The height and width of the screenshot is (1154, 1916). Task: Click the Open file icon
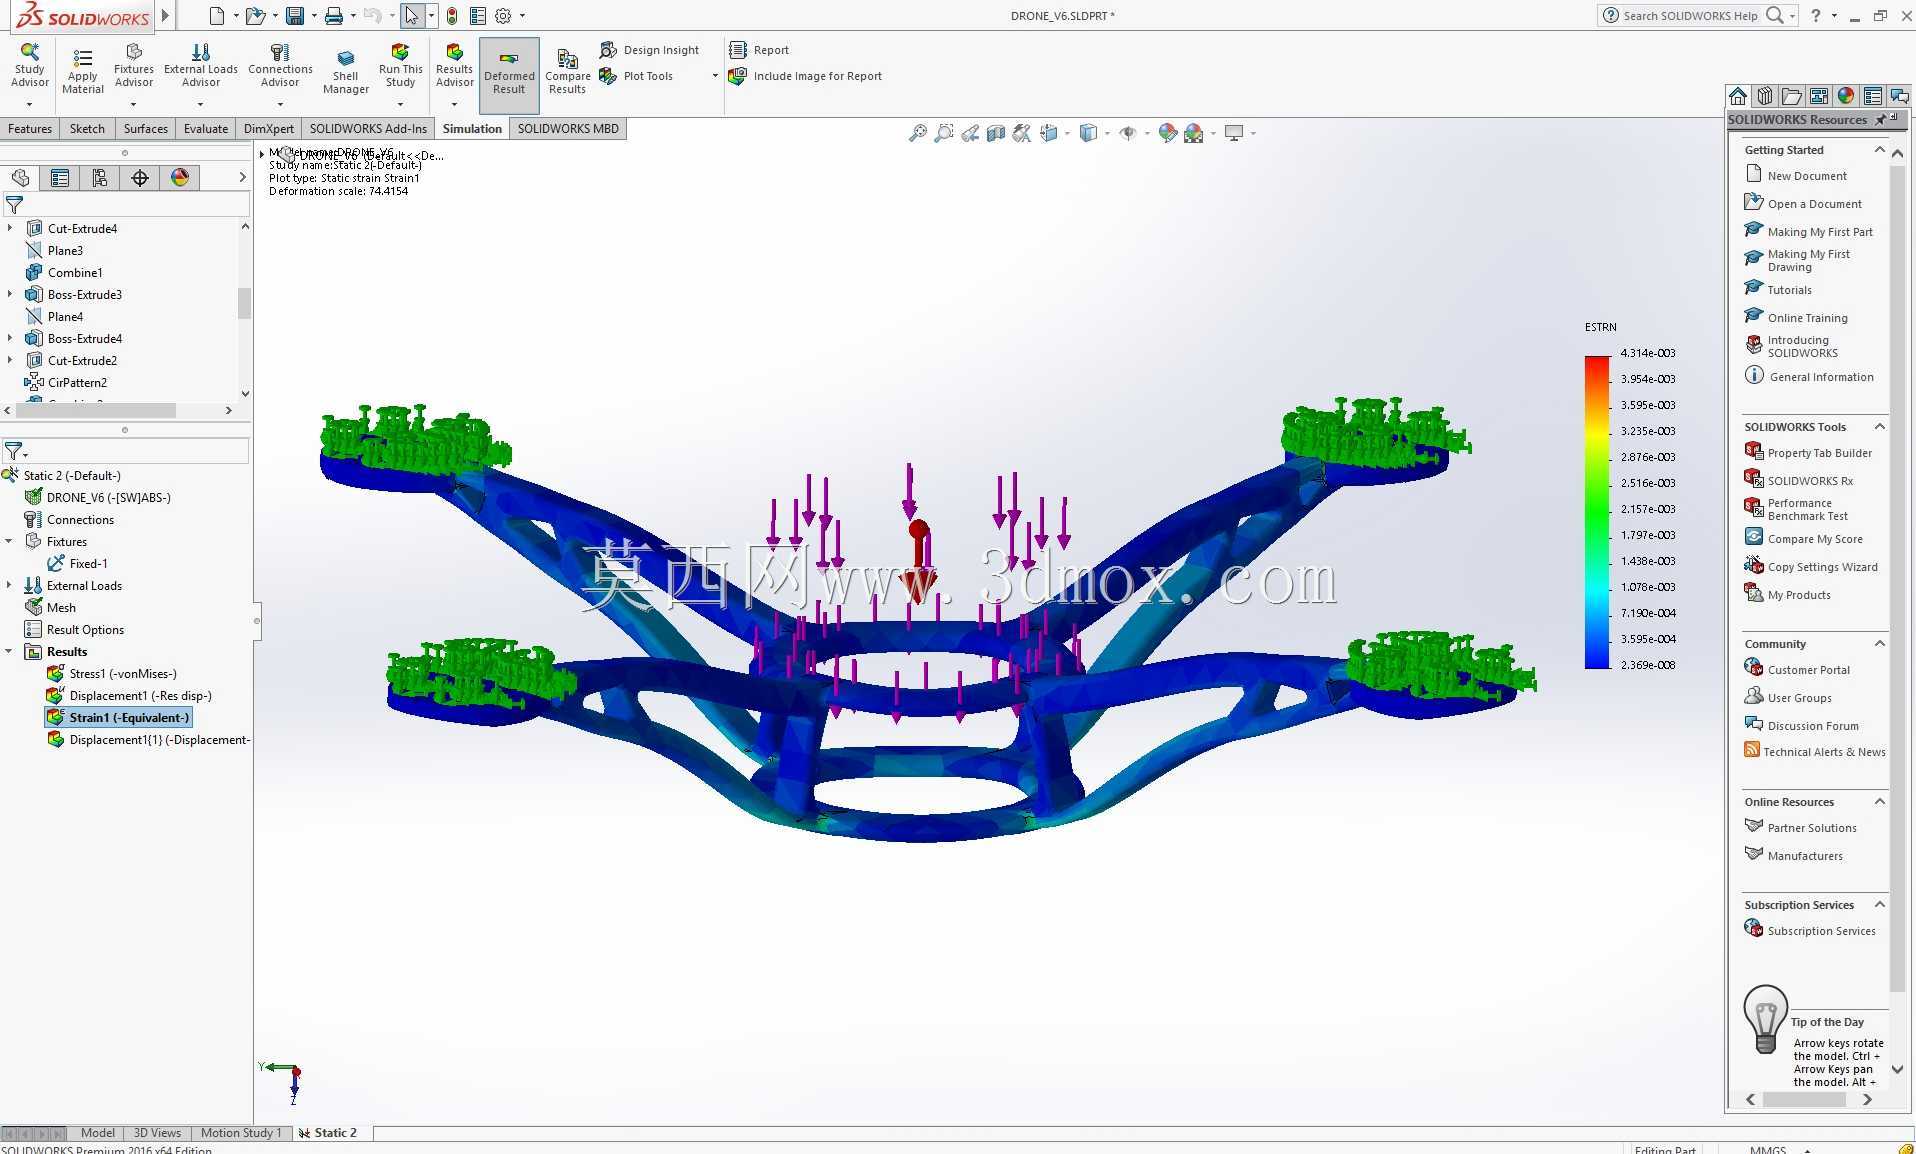point(255,16)
